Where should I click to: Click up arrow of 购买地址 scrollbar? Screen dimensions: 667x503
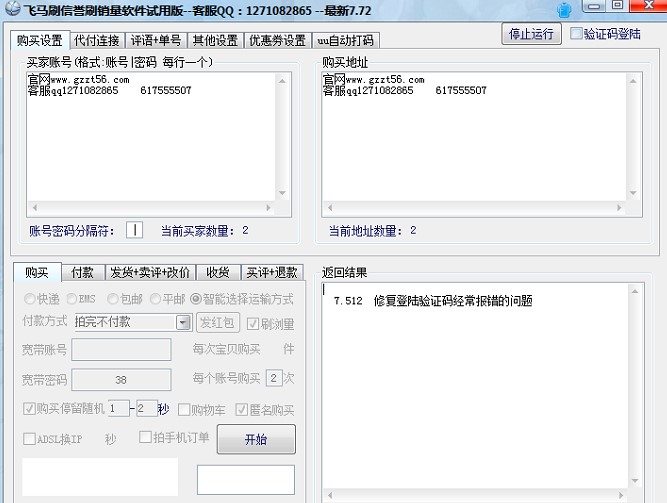pyautogui.click(x=633, y=81)
